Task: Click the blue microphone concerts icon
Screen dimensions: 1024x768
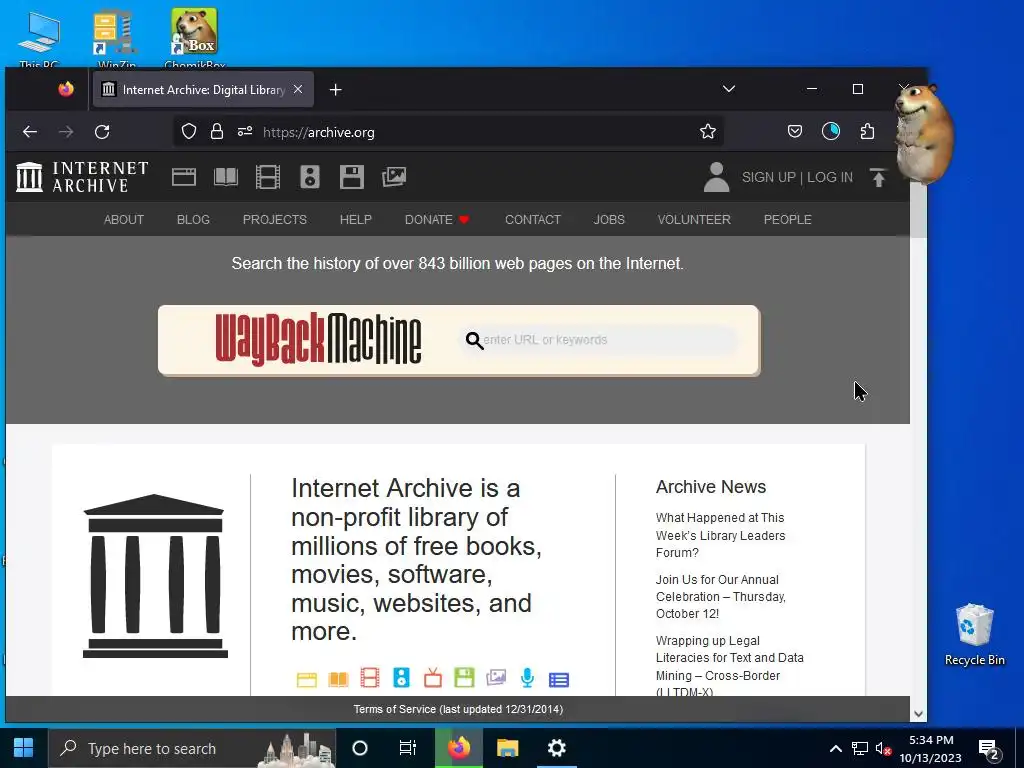Action: point(528,678)
